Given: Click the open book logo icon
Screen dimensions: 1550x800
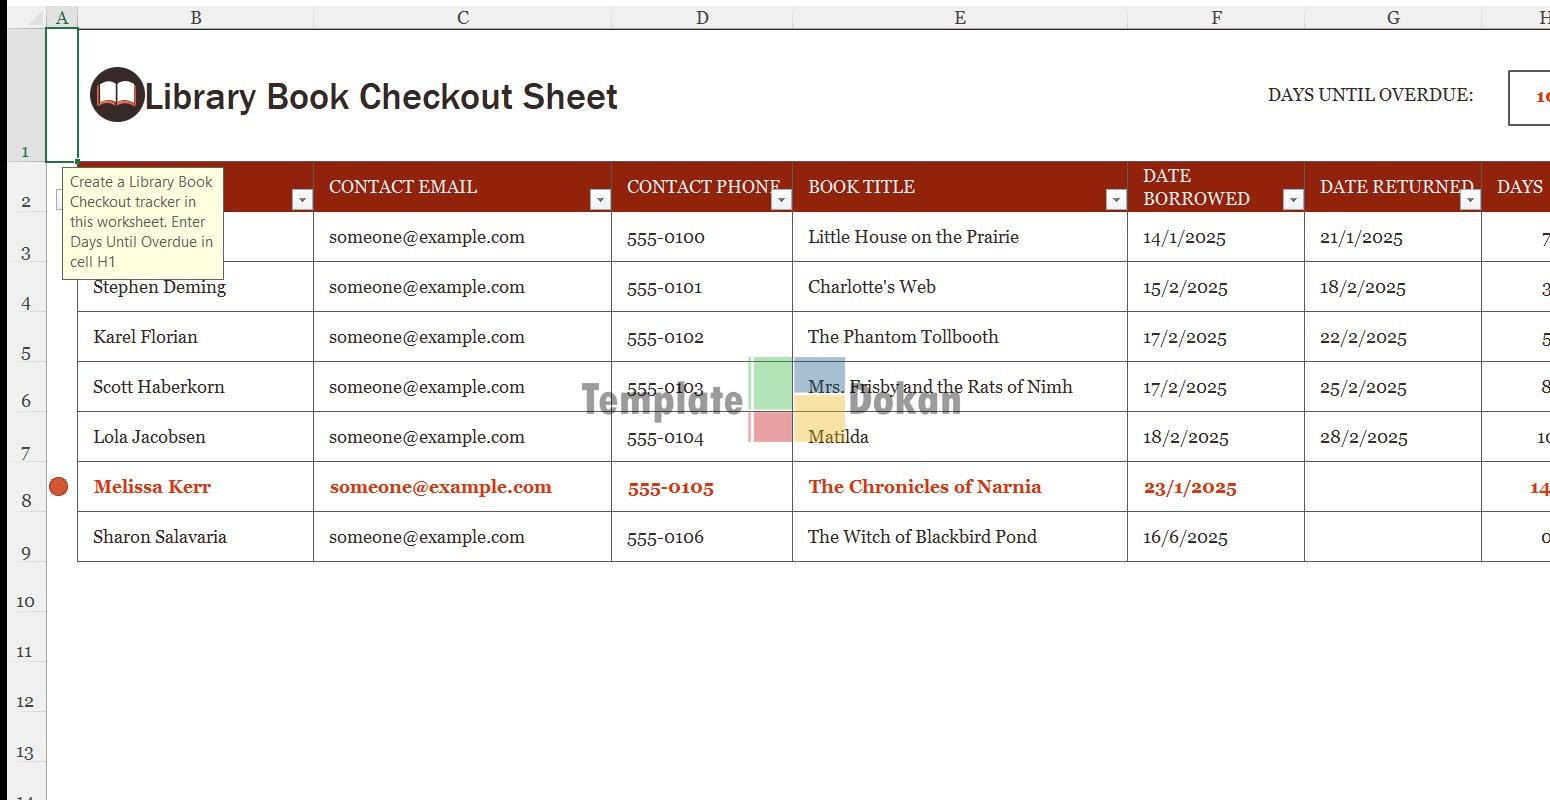Looking at the screenshot, I should click(117, 95).
